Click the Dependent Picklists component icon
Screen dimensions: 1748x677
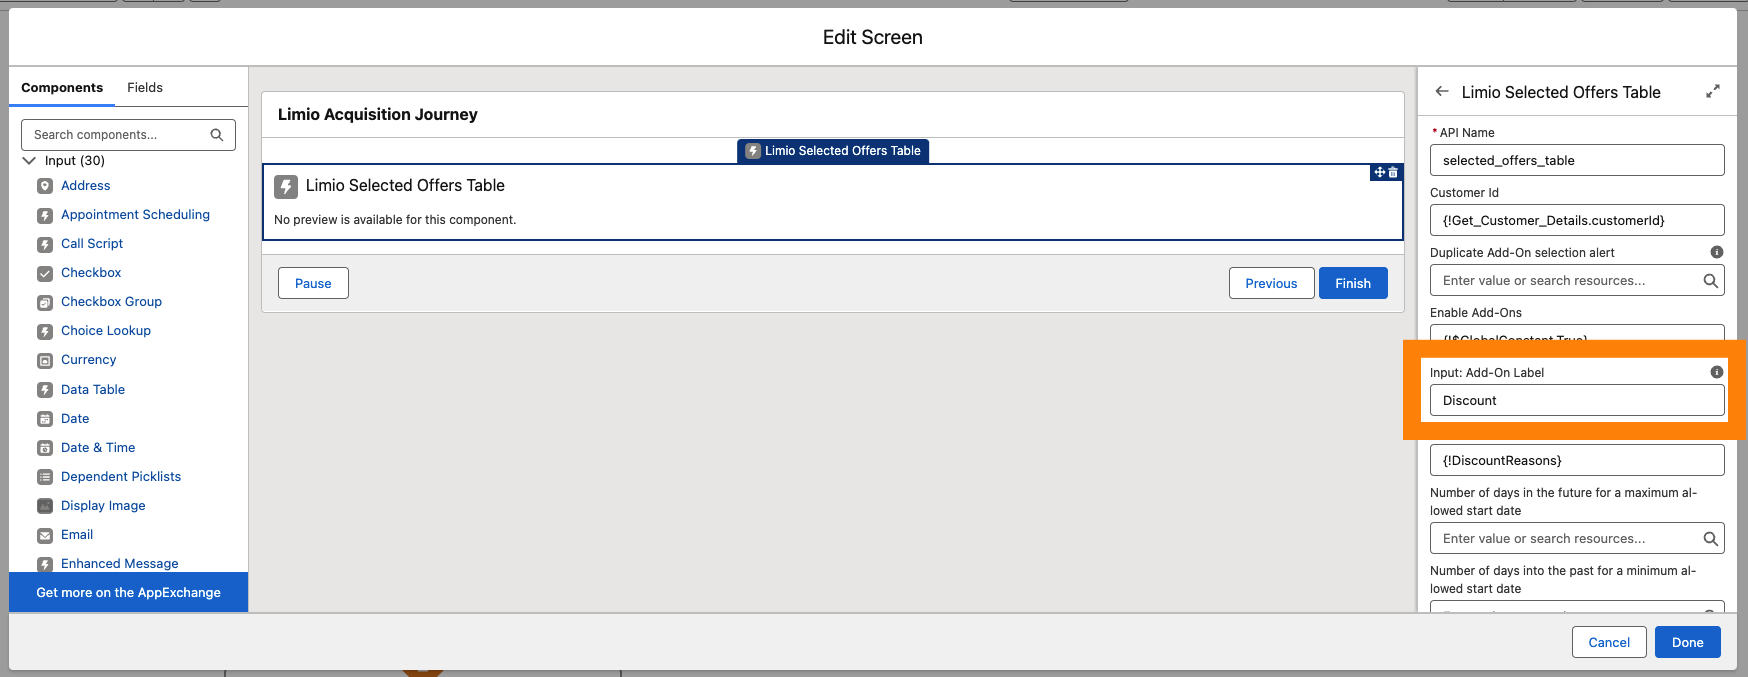click(x=45, y=477)
